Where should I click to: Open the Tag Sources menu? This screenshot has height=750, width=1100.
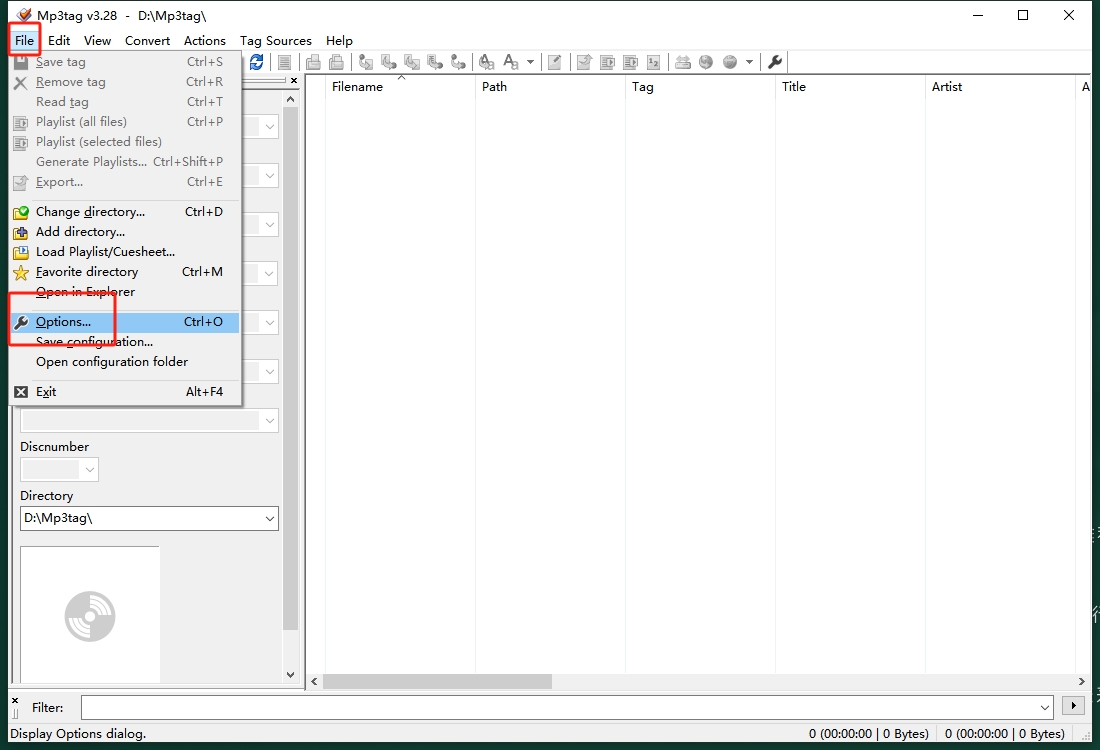point(276,41)
